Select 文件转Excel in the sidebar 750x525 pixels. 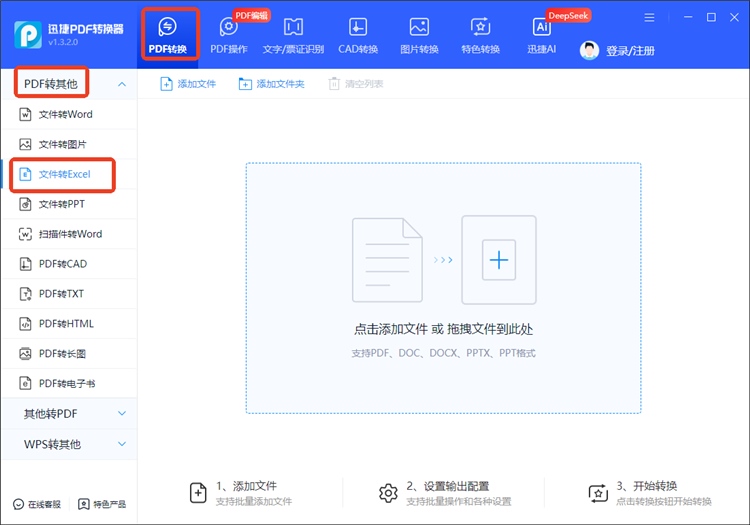(x=69, y=174)
